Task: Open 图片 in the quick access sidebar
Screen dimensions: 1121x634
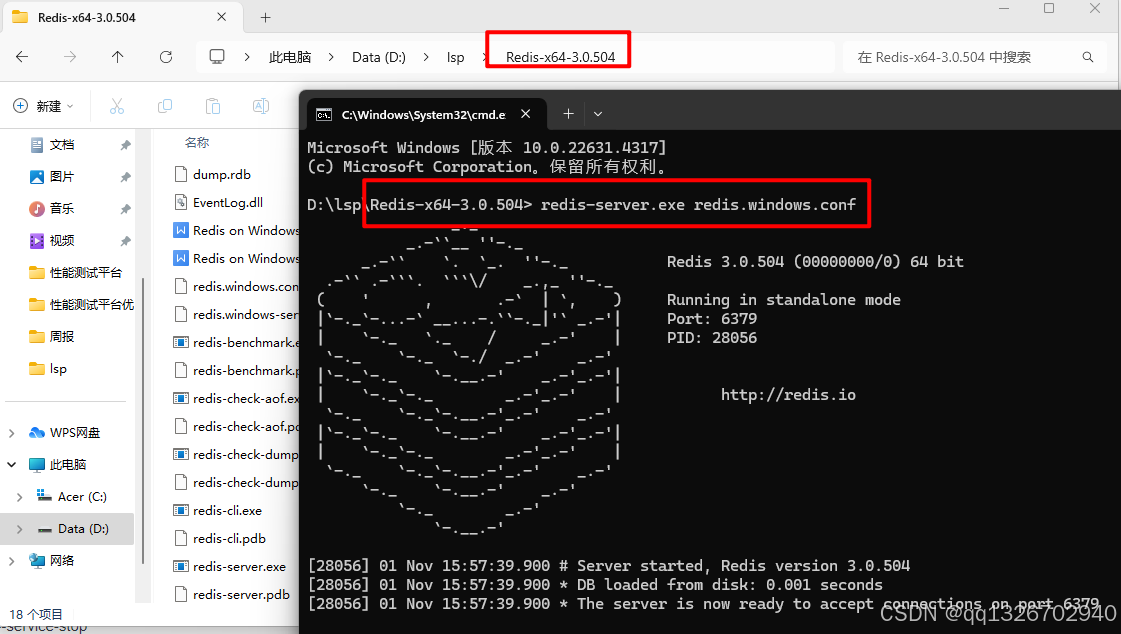Action: pyautogui.click(x=62, y=177)
